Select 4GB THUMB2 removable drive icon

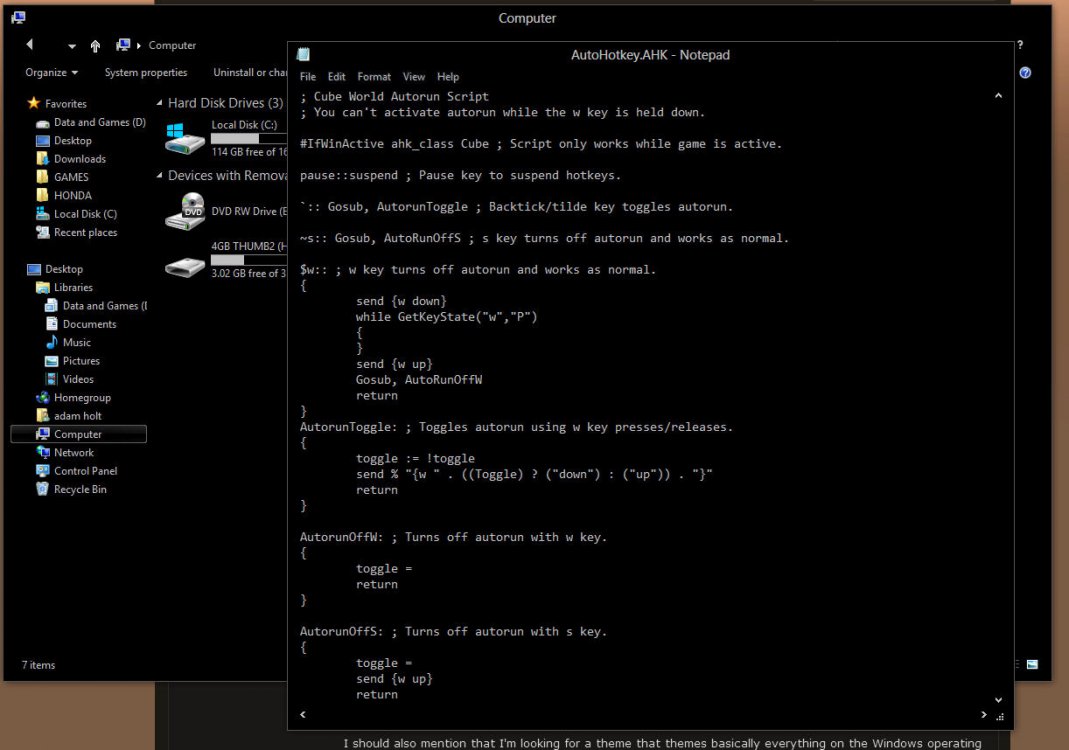(x=185, y=267)
